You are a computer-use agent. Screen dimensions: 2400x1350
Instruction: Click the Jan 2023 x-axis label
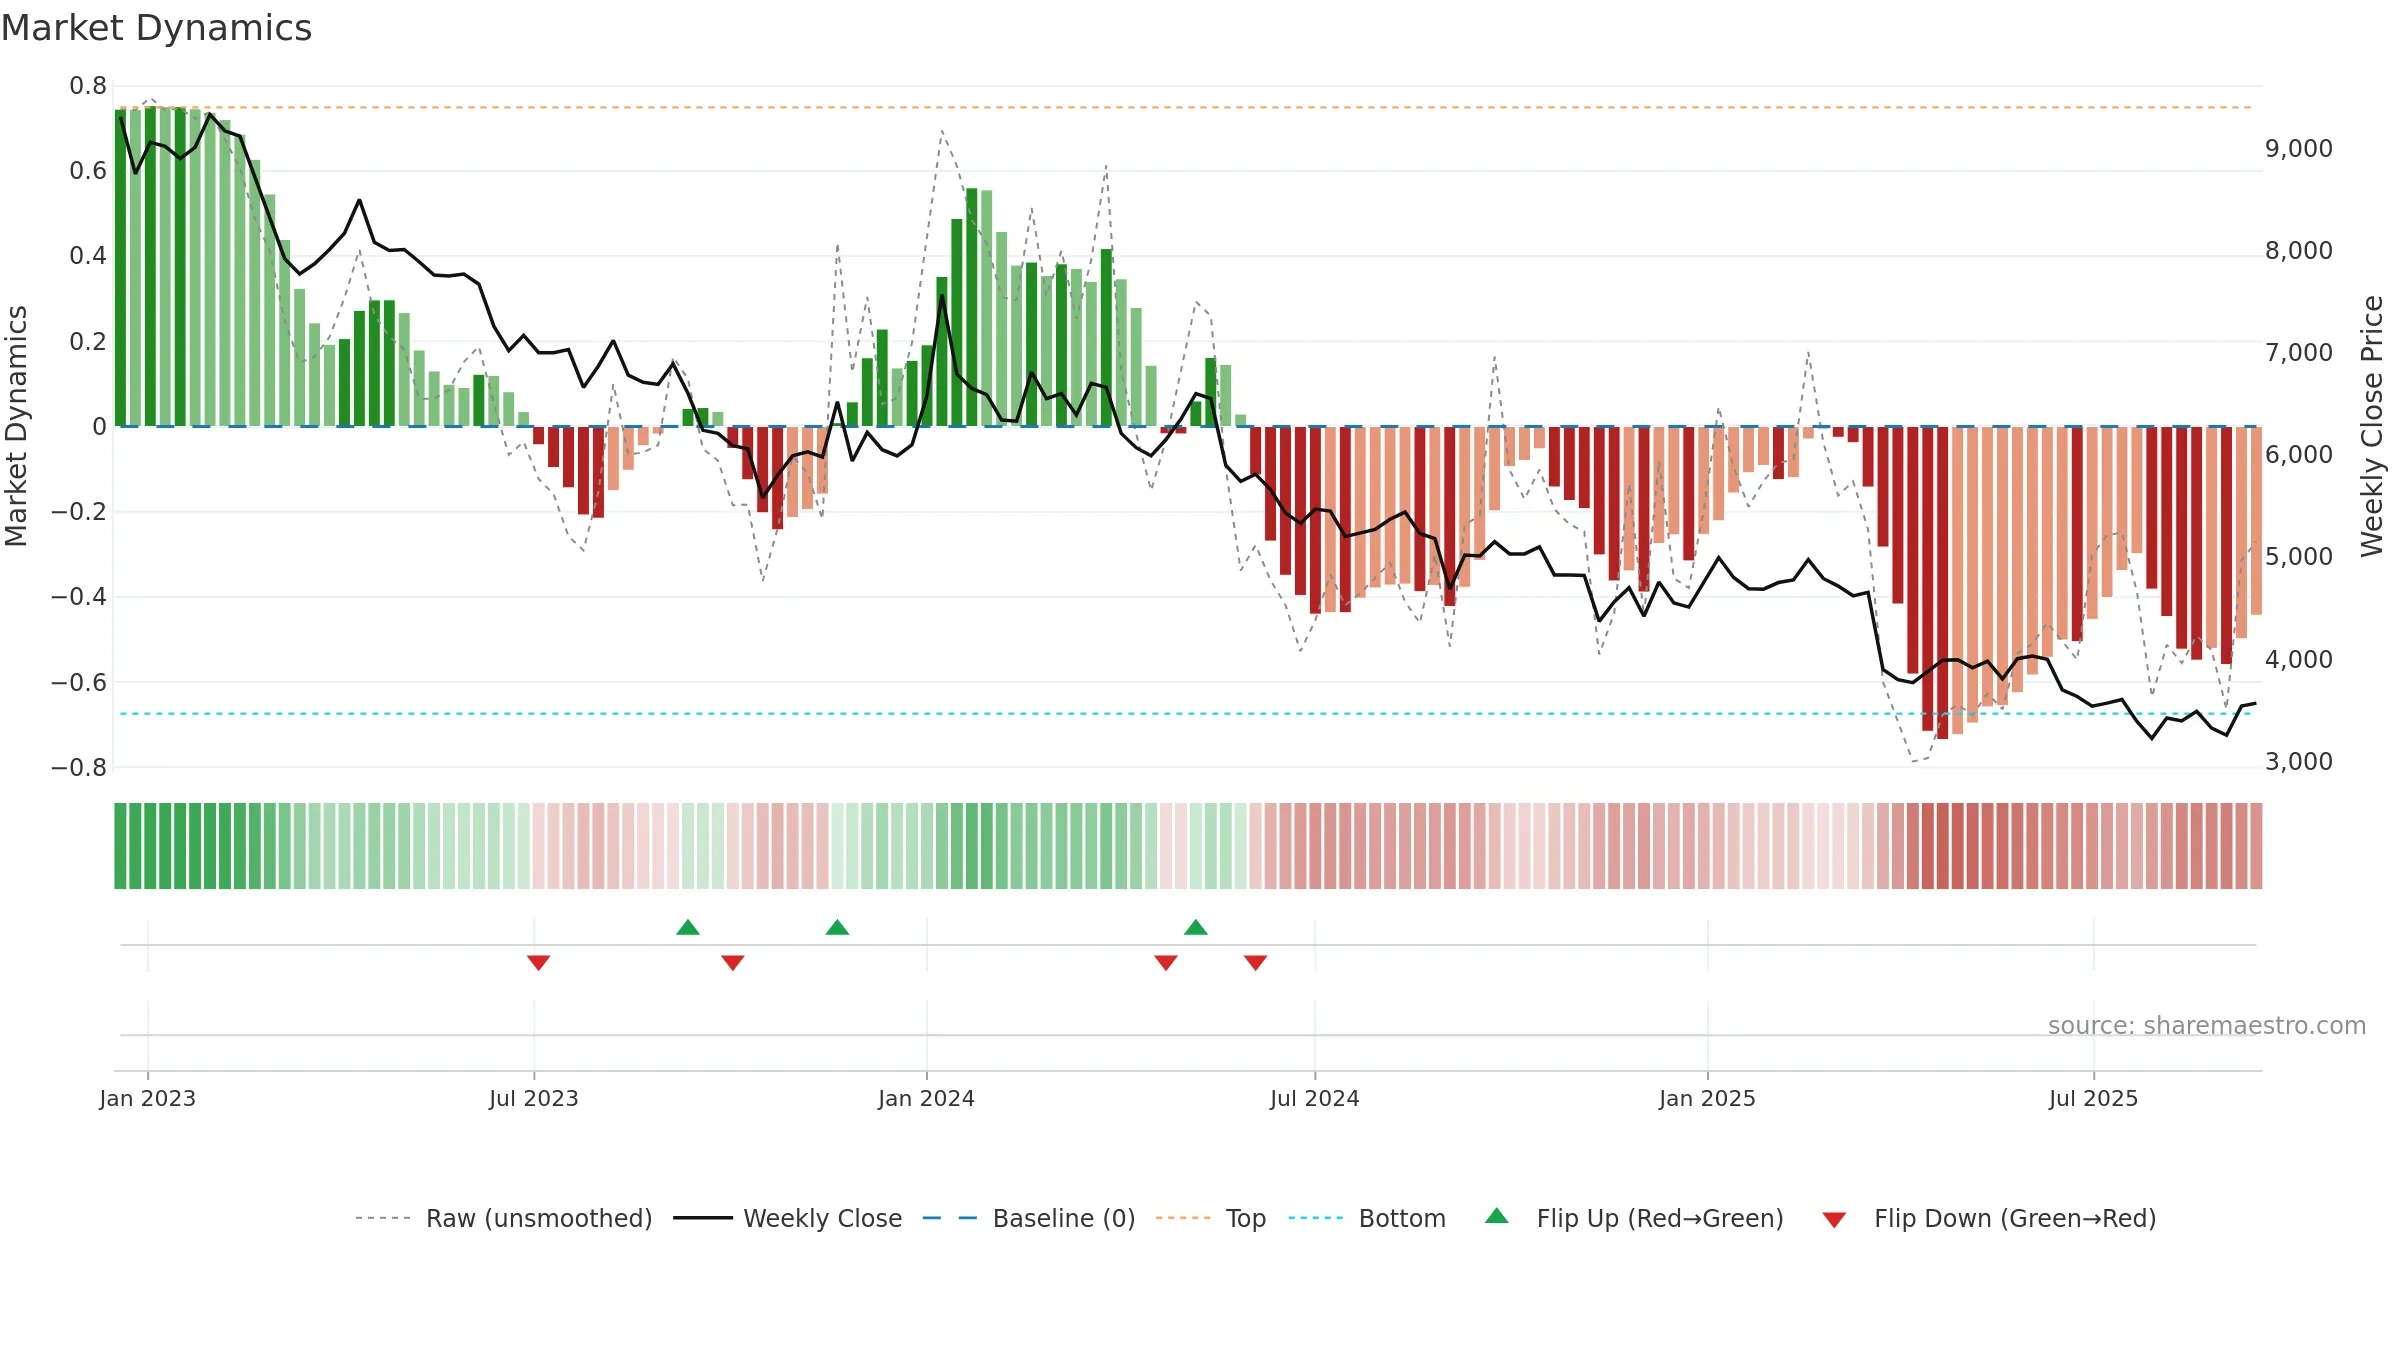pyautogui.click(x=148, y=1098)
